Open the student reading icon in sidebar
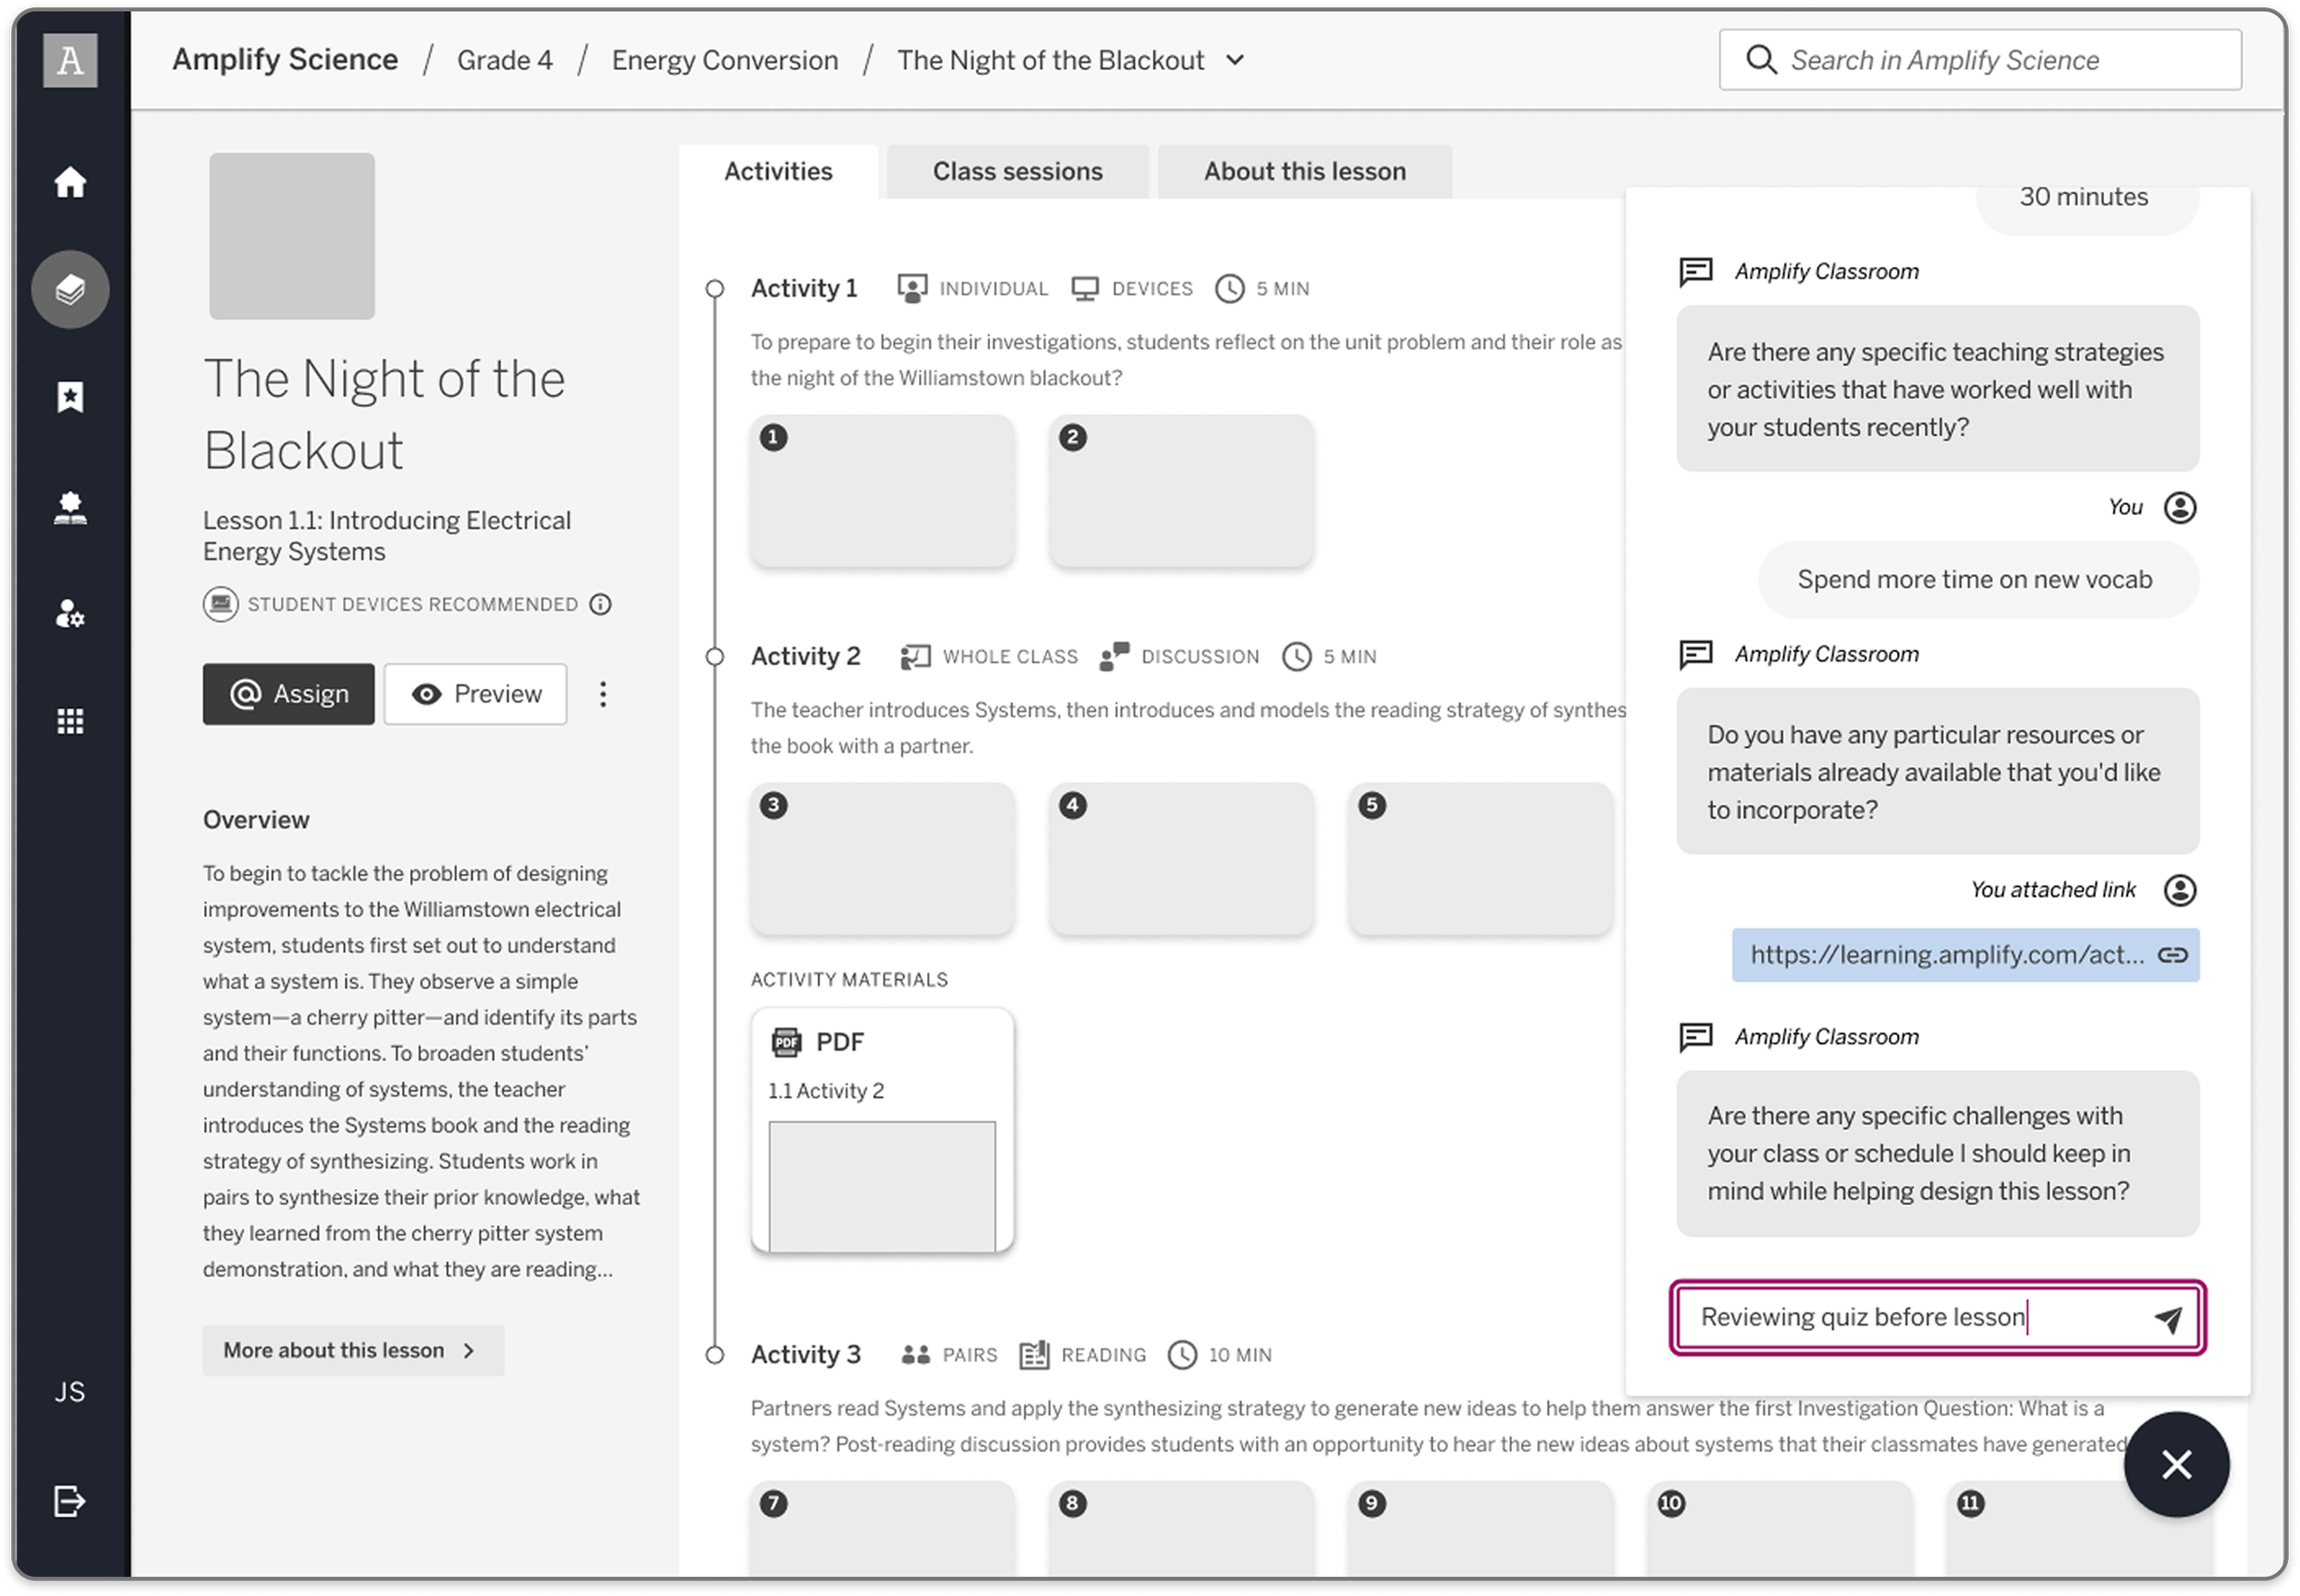 coord(70,508)
